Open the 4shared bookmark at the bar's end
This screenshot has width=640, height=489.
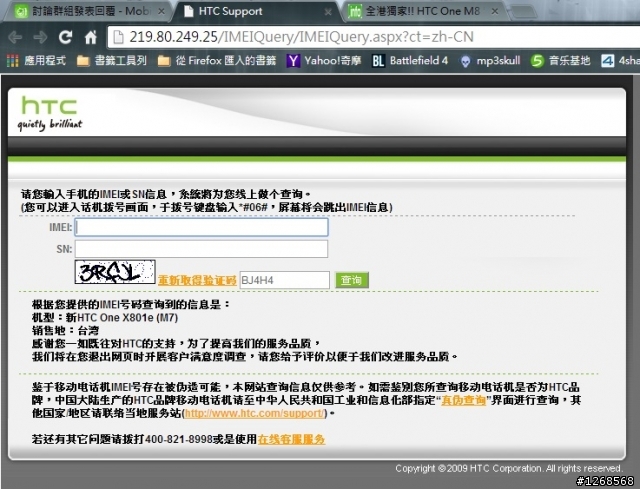pyautogui.click(x=620, y=61)
